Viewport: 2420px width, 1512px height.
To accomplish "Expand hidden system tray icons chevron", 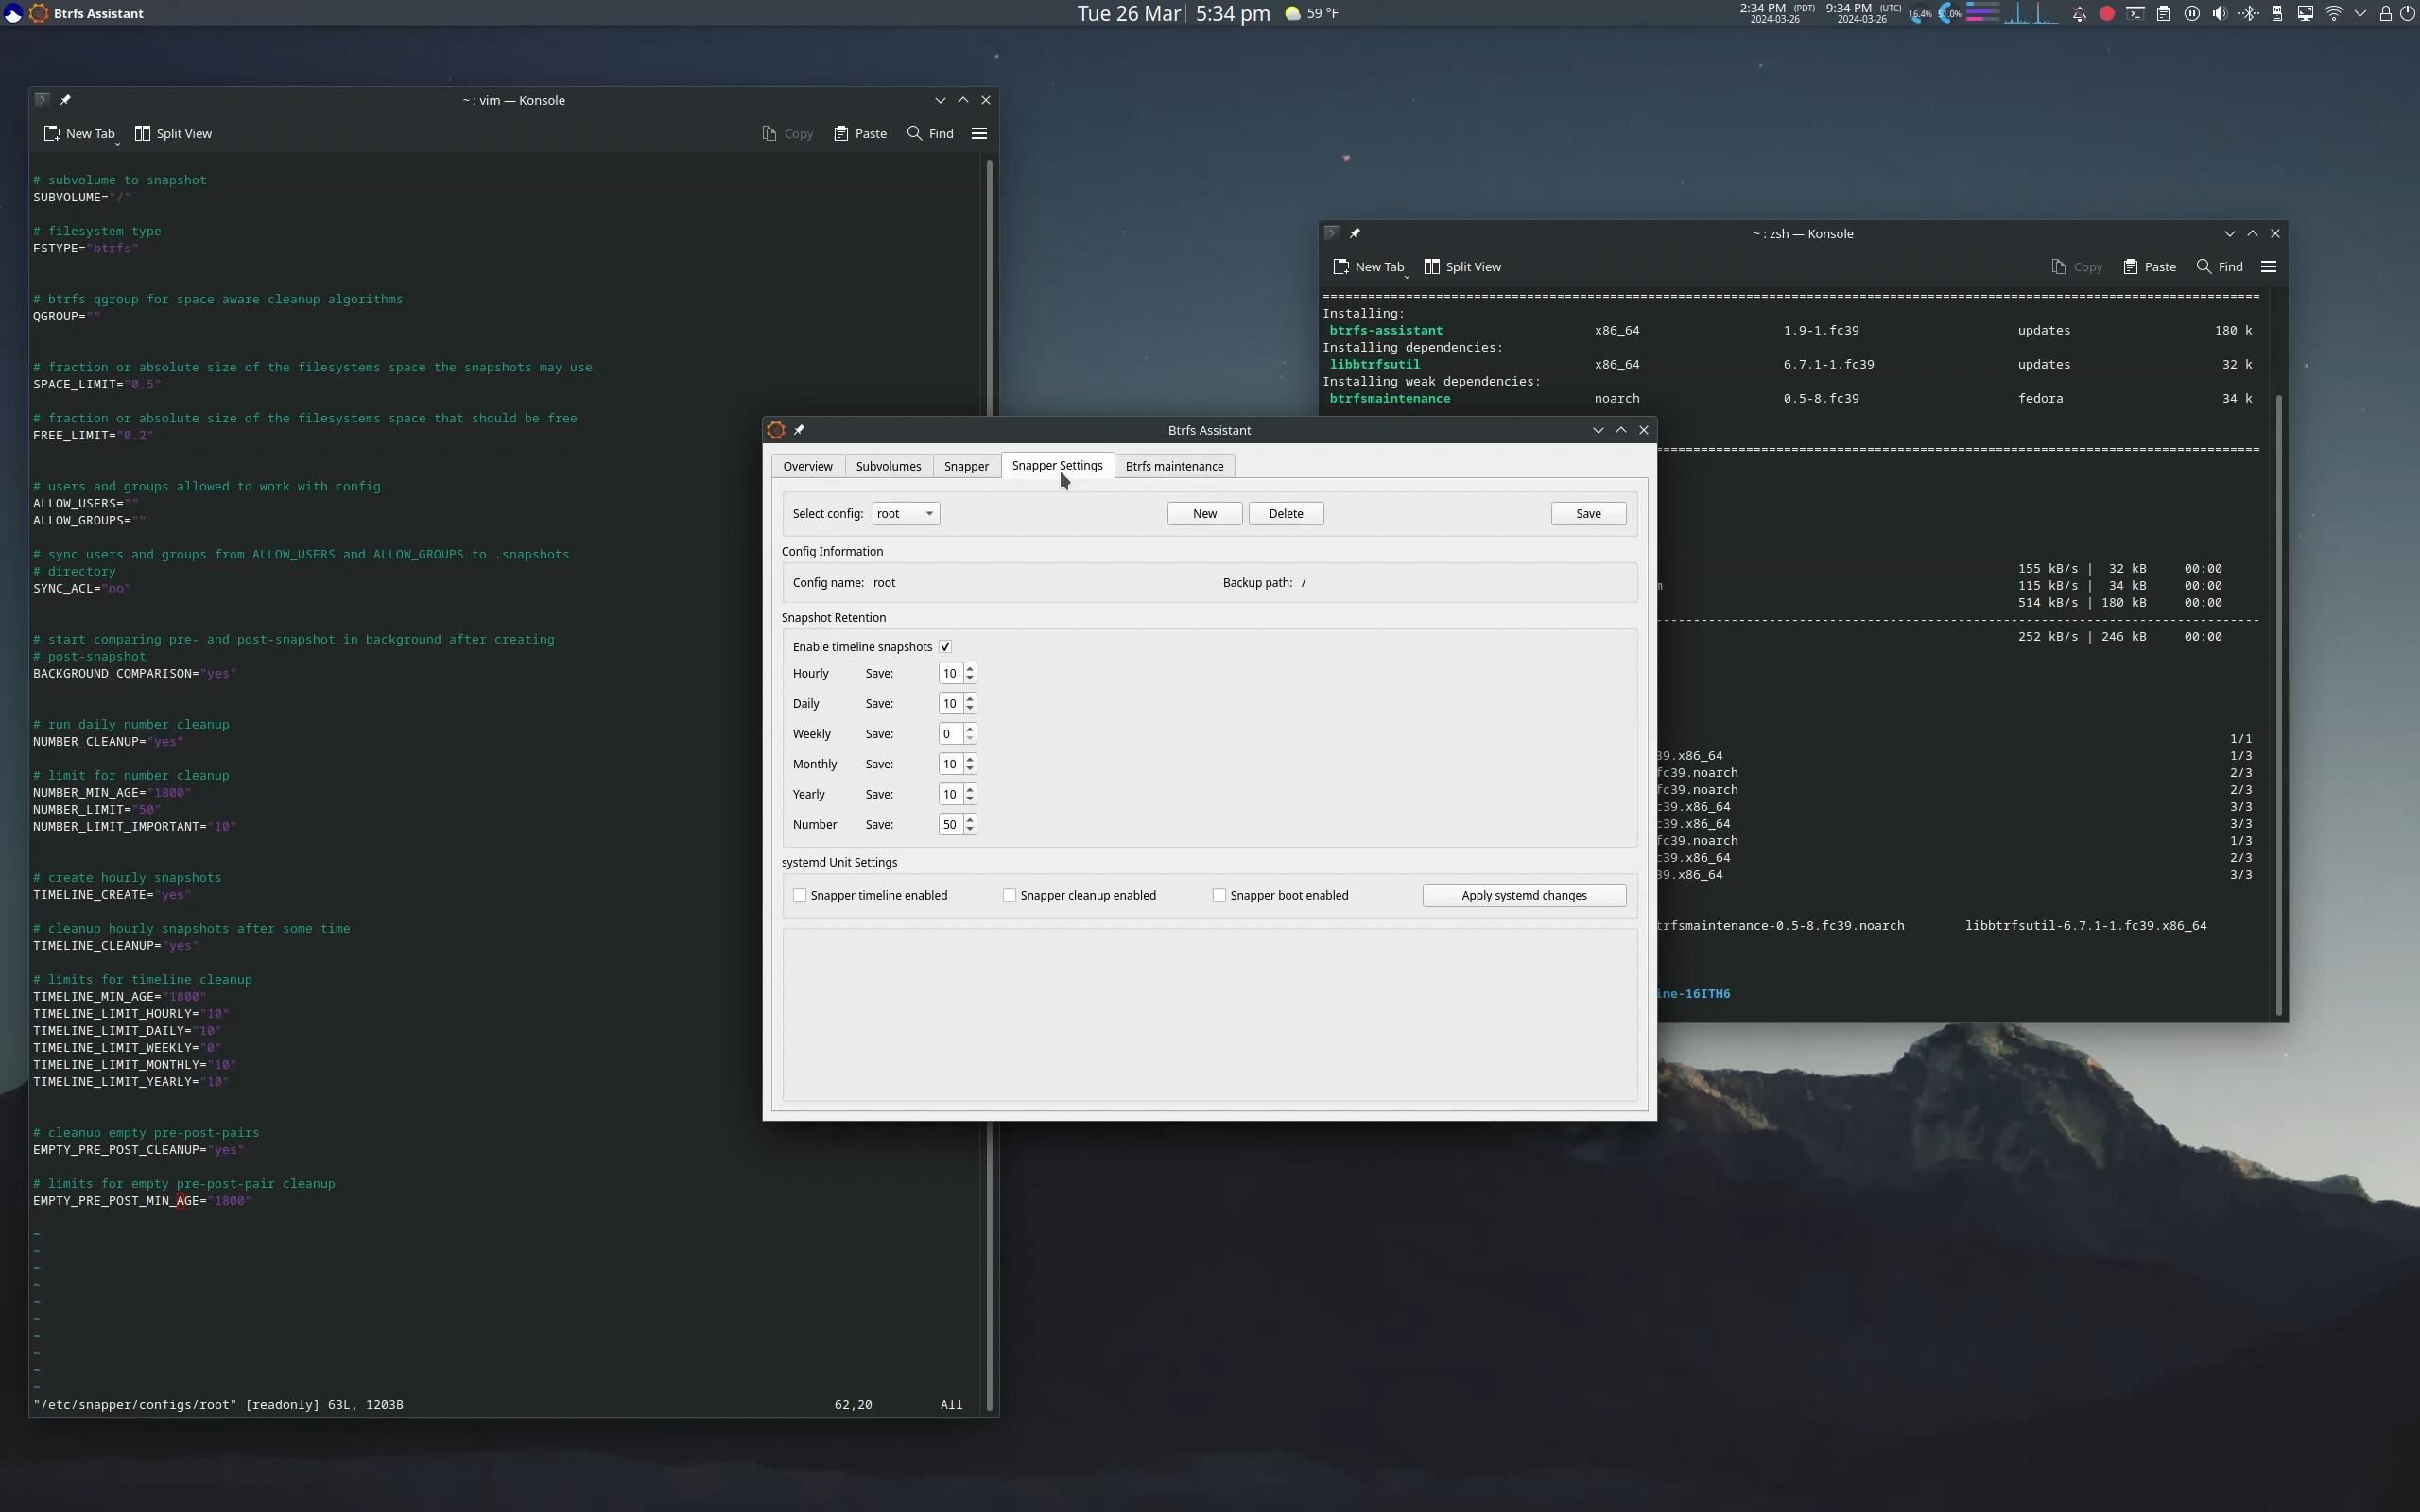I will pos(2360,14).
